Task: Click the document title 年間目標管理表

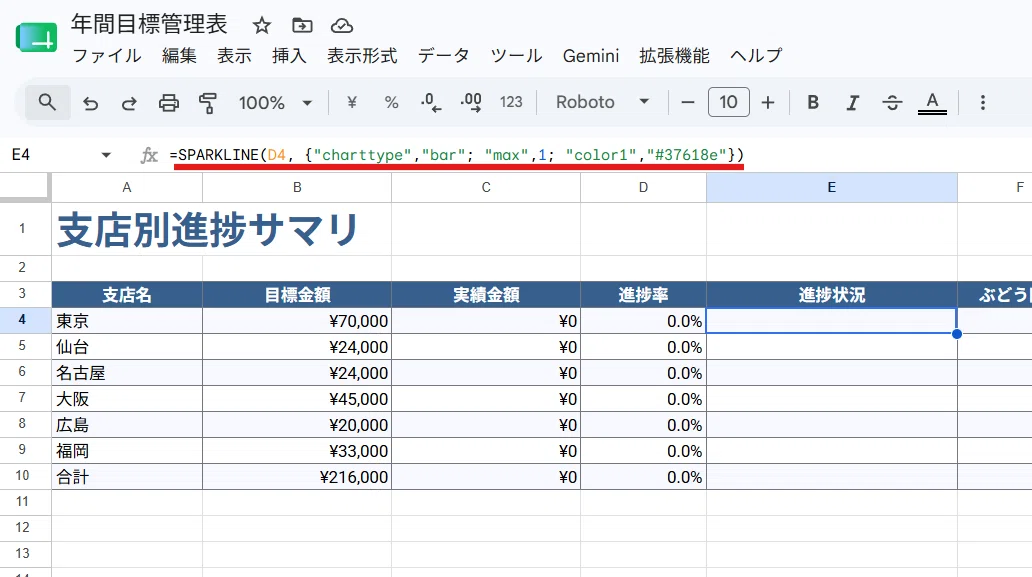Action: [149, 24]
